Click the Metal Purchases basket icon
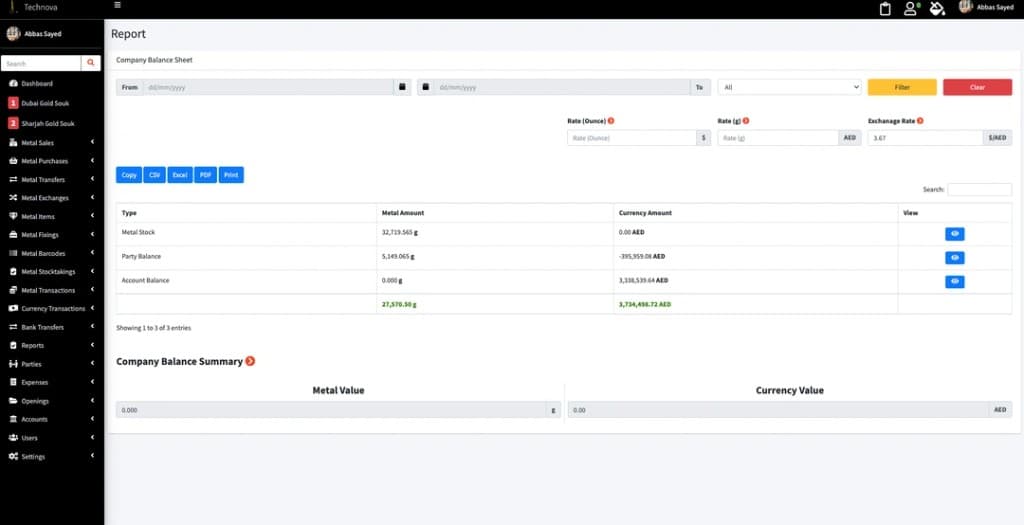The image size is (1024, 525). pyautogui.click(x=13, y=161)
